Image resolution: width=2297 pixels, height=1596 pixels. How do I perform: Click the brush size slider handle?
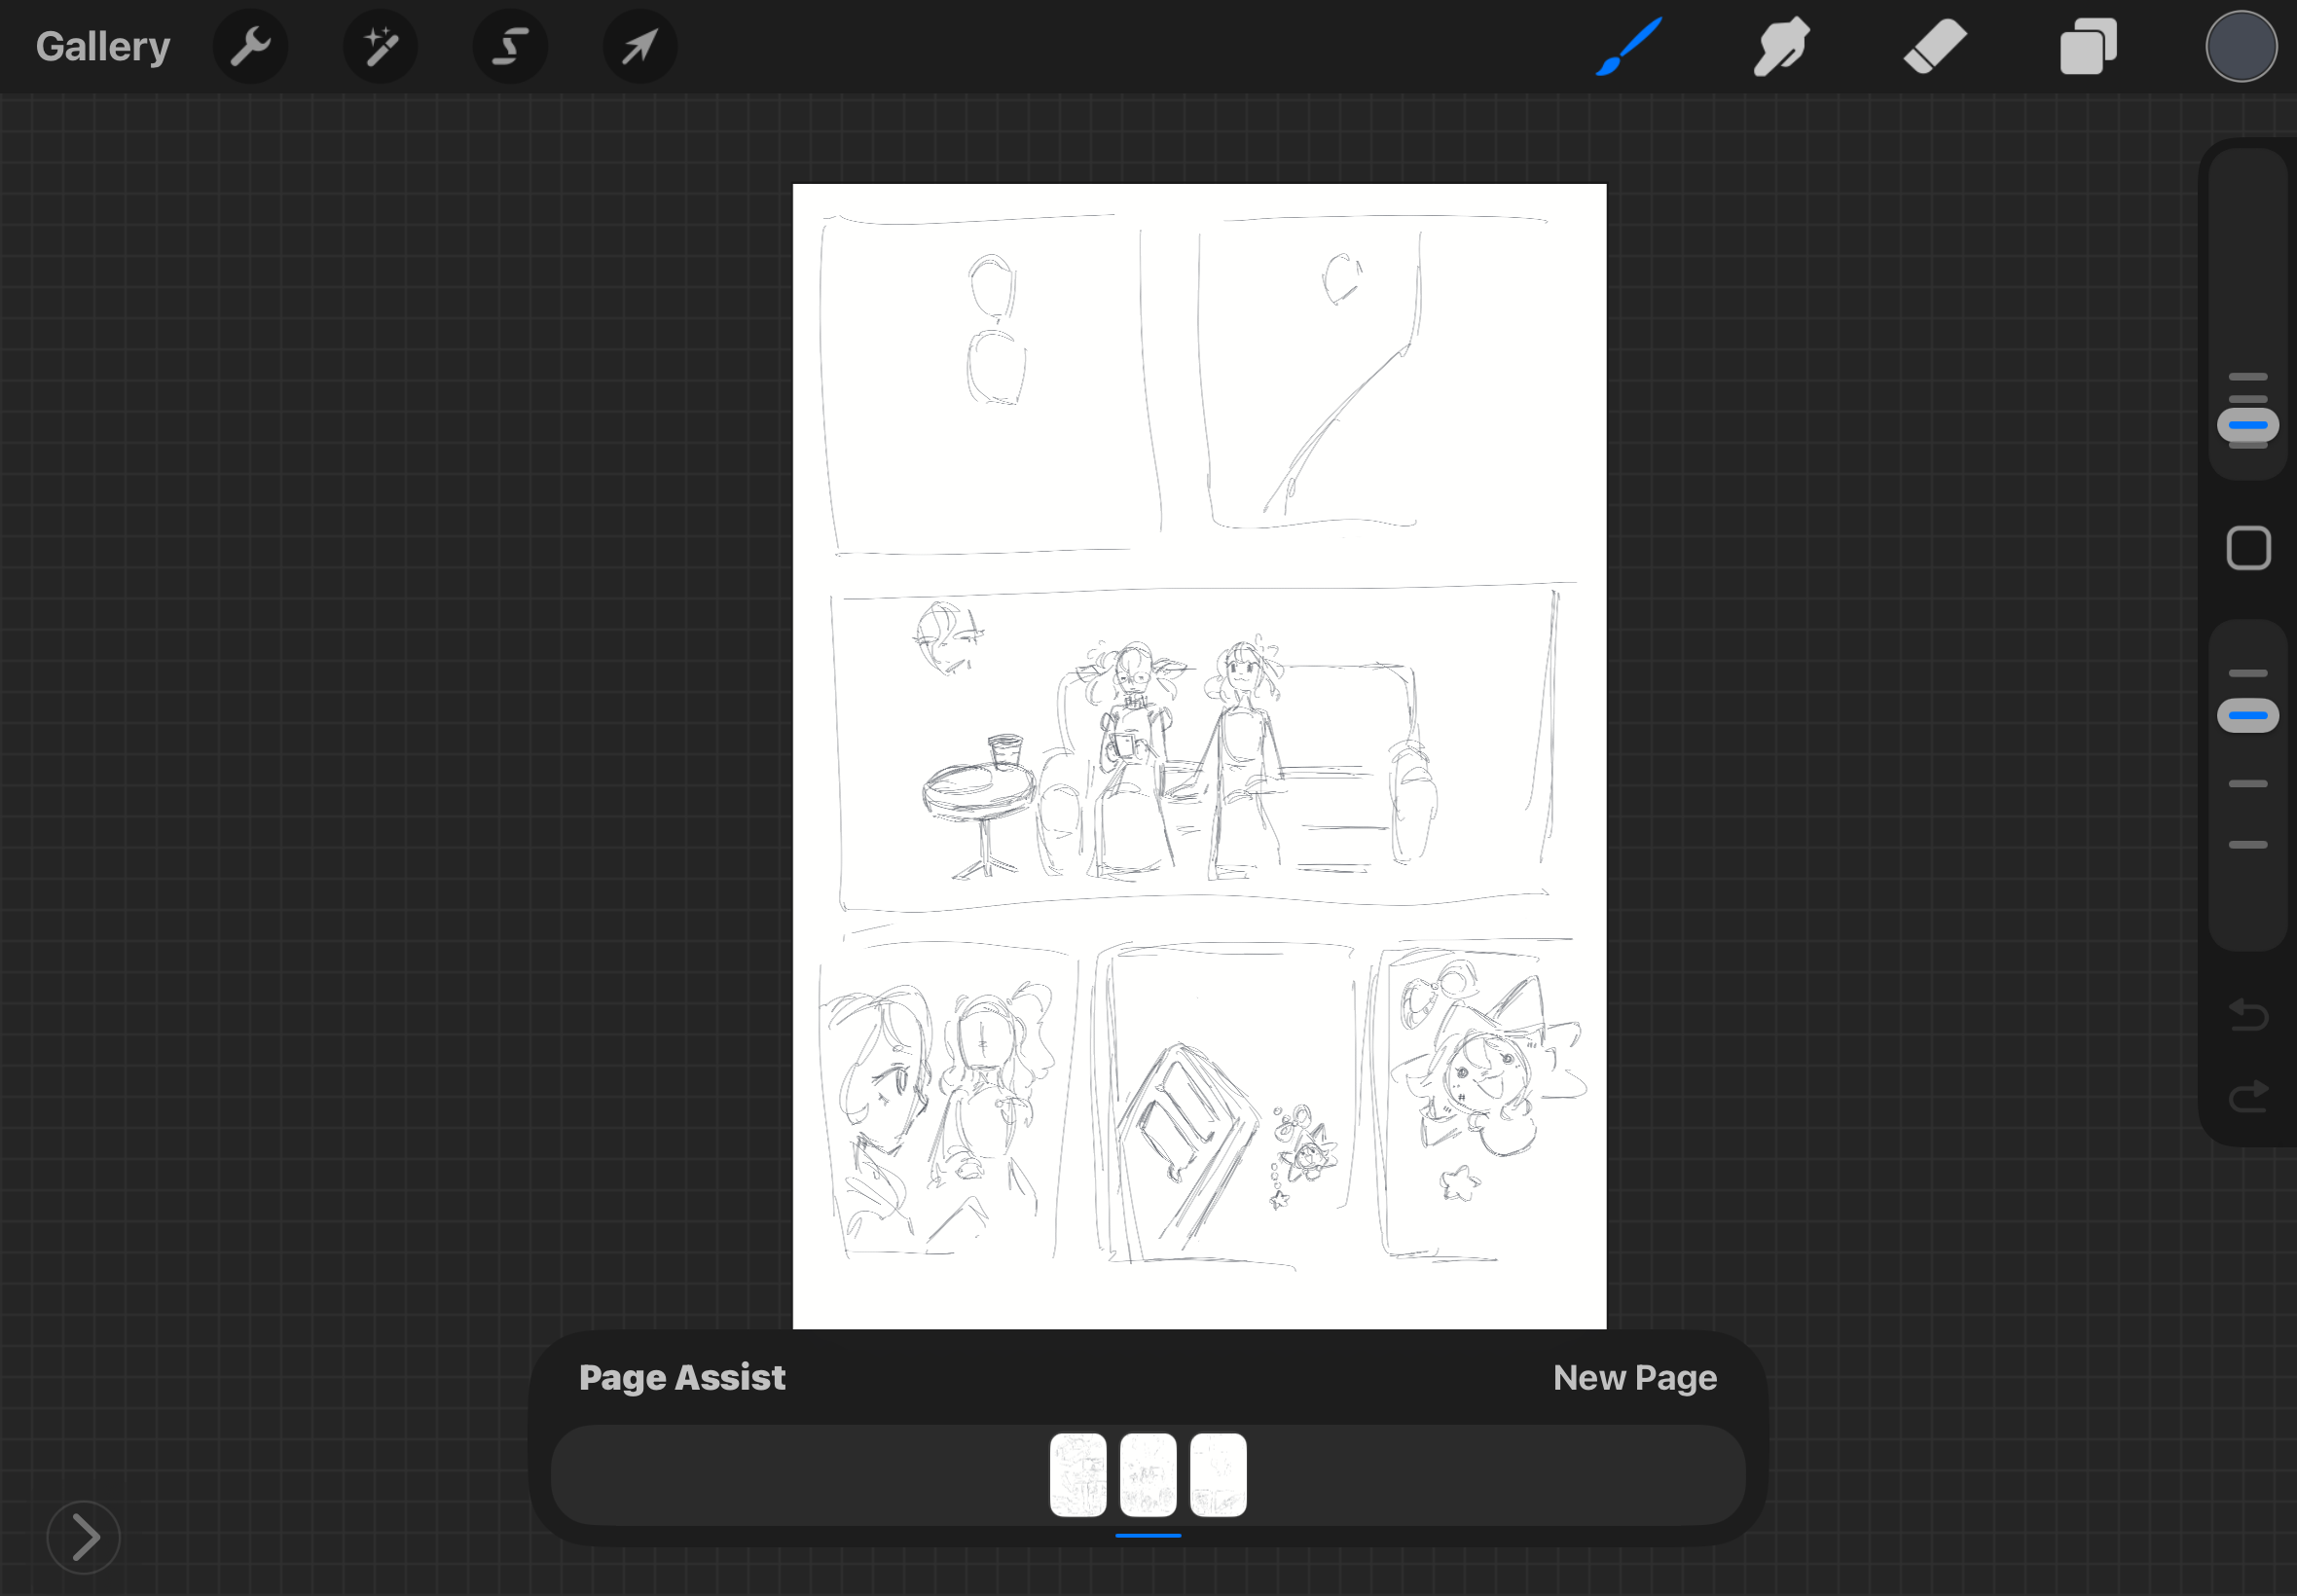(x=2248, y=425)
